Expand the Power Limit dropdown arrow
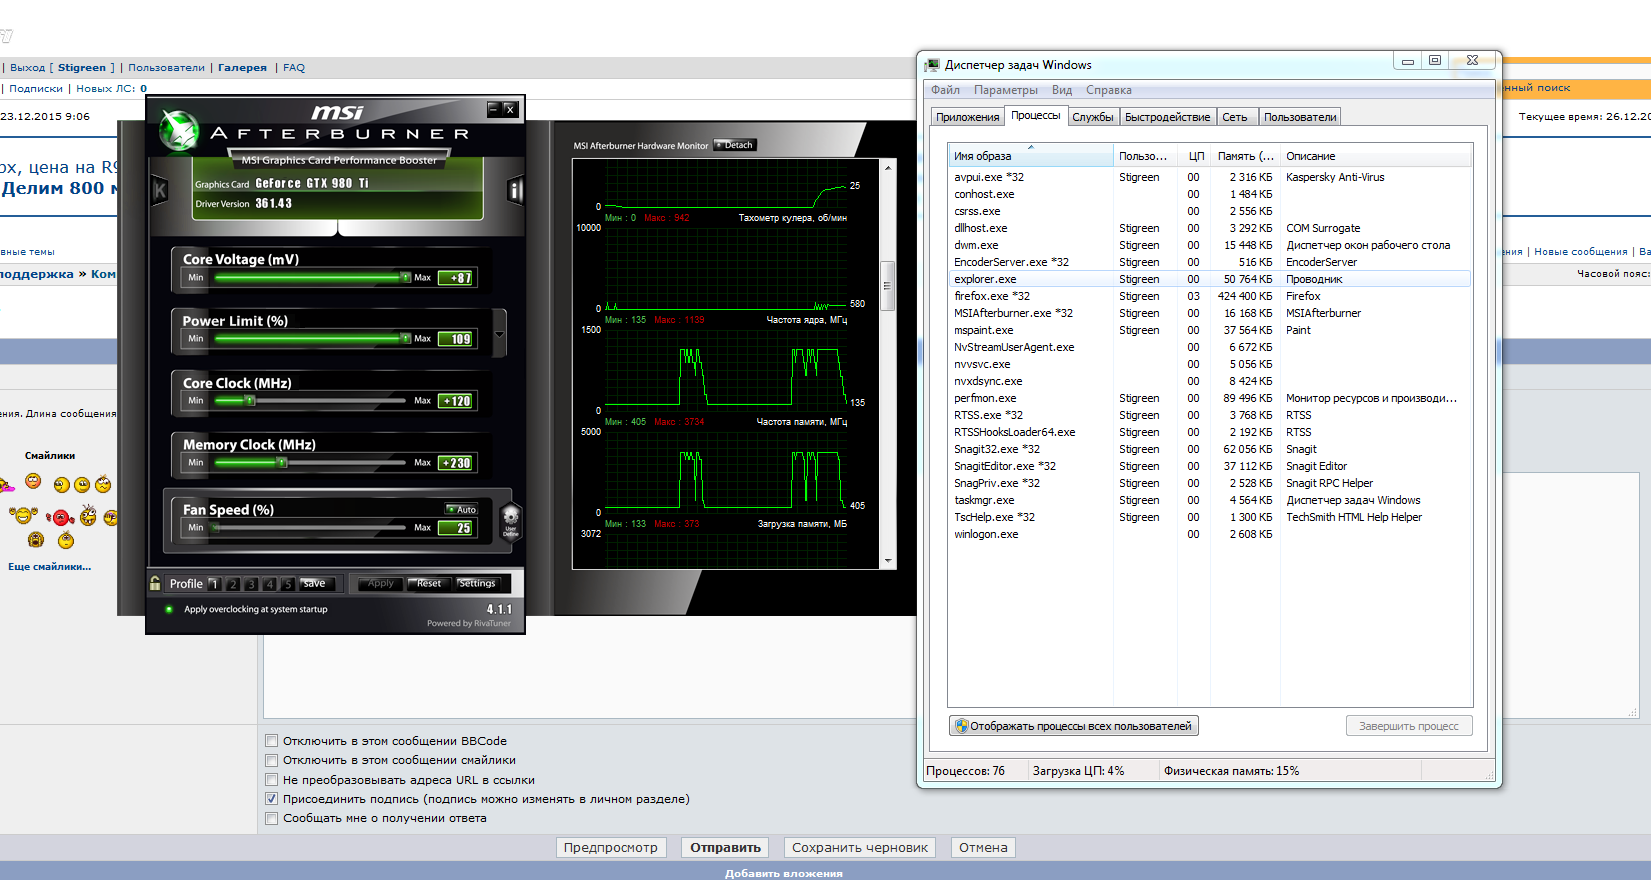The image size is (1651, 880). click(x=500, y=332)
